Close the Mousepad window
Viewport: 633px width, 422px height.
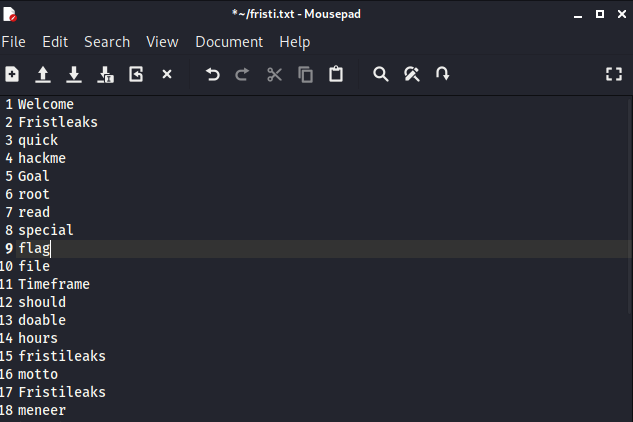click(622, 15)
